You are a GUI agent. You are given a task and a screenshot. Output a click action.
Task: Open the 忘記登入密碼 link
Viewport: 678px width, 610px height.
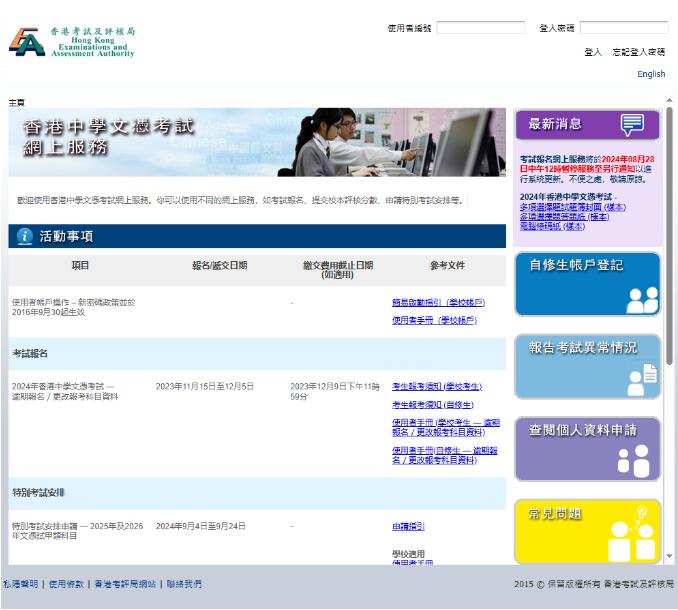tap(639, 52)
